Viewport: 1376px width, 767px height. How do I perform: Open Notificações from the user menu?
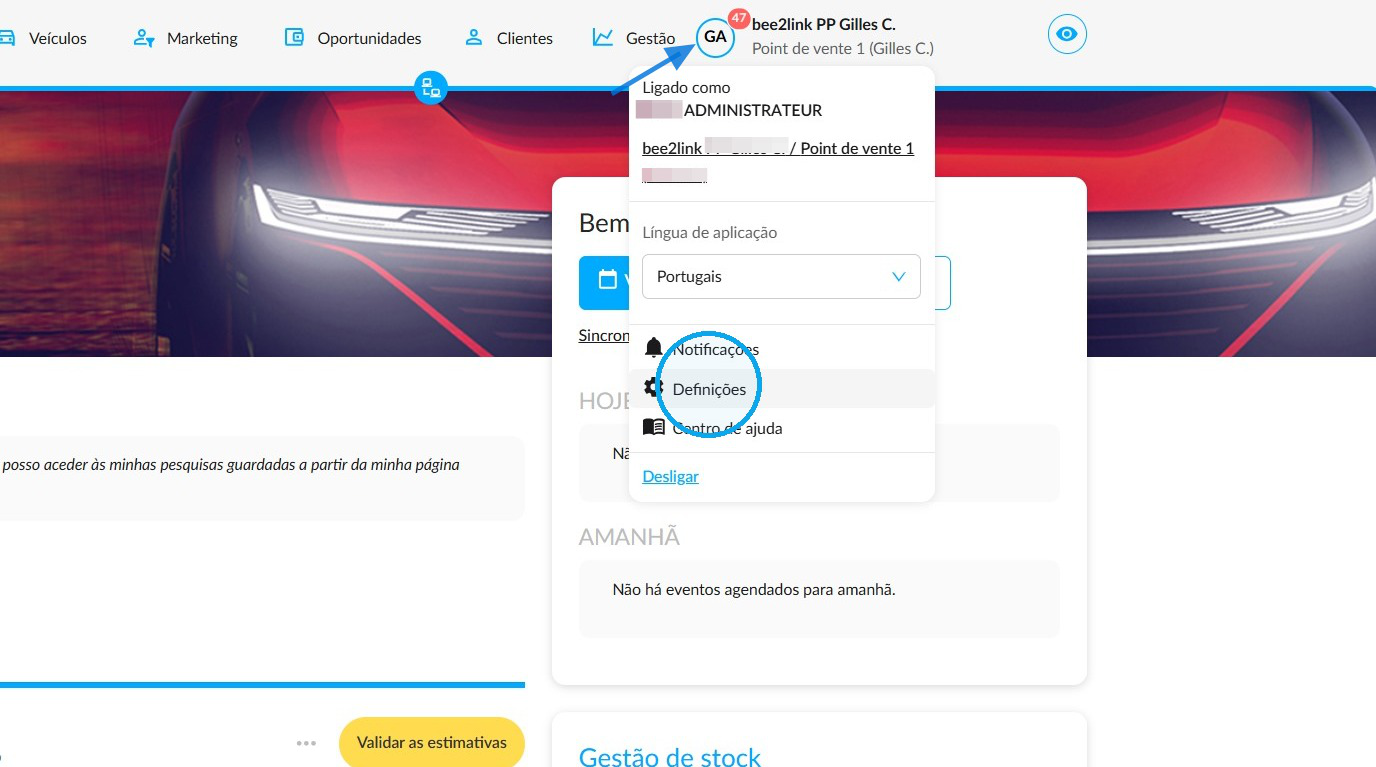click(781, 349)
